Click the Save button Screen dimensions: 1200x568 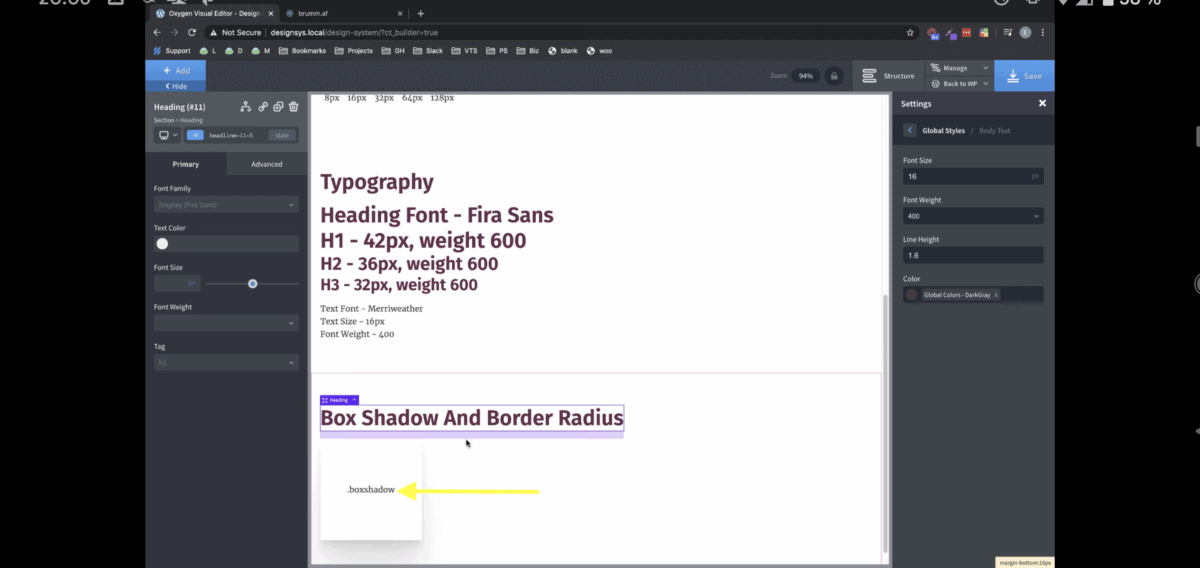1024,76
